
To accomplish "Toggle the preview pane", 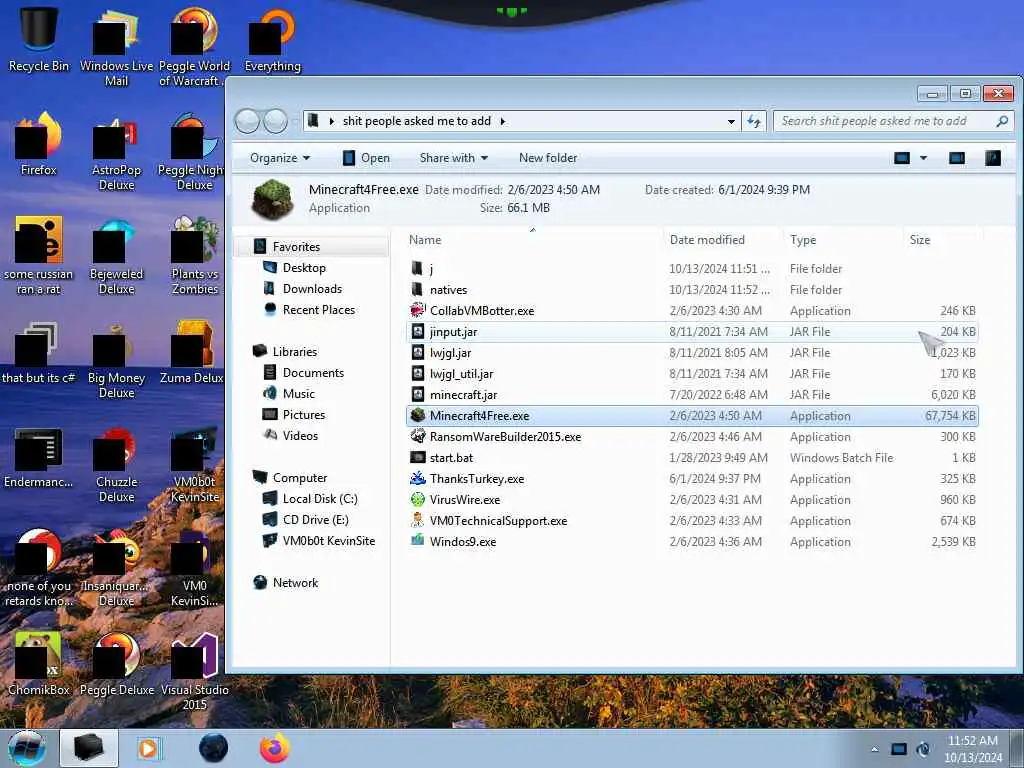I will click(x=957, y=158).
